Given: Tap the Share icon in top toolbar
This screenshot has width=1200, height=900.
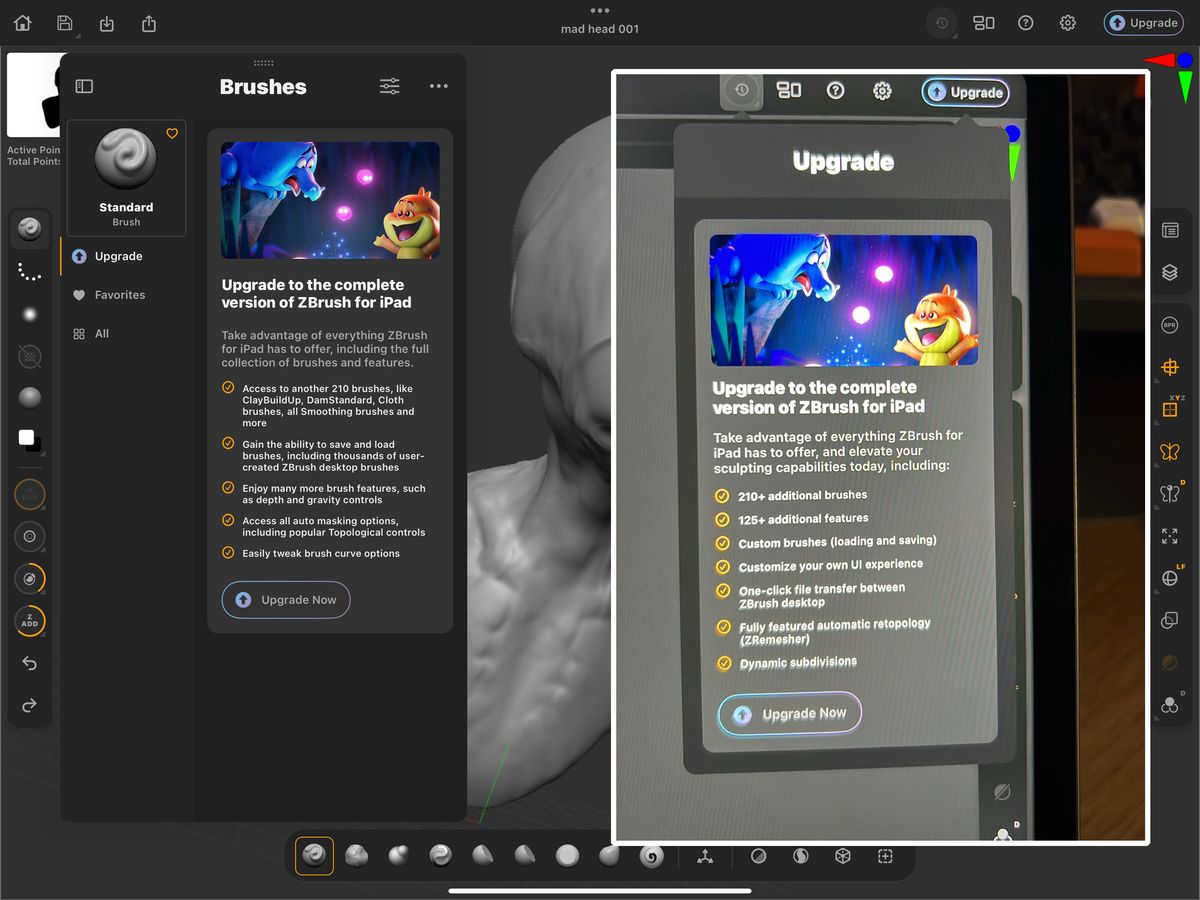Looking at the screenshot, I should [x=148, y=23].
